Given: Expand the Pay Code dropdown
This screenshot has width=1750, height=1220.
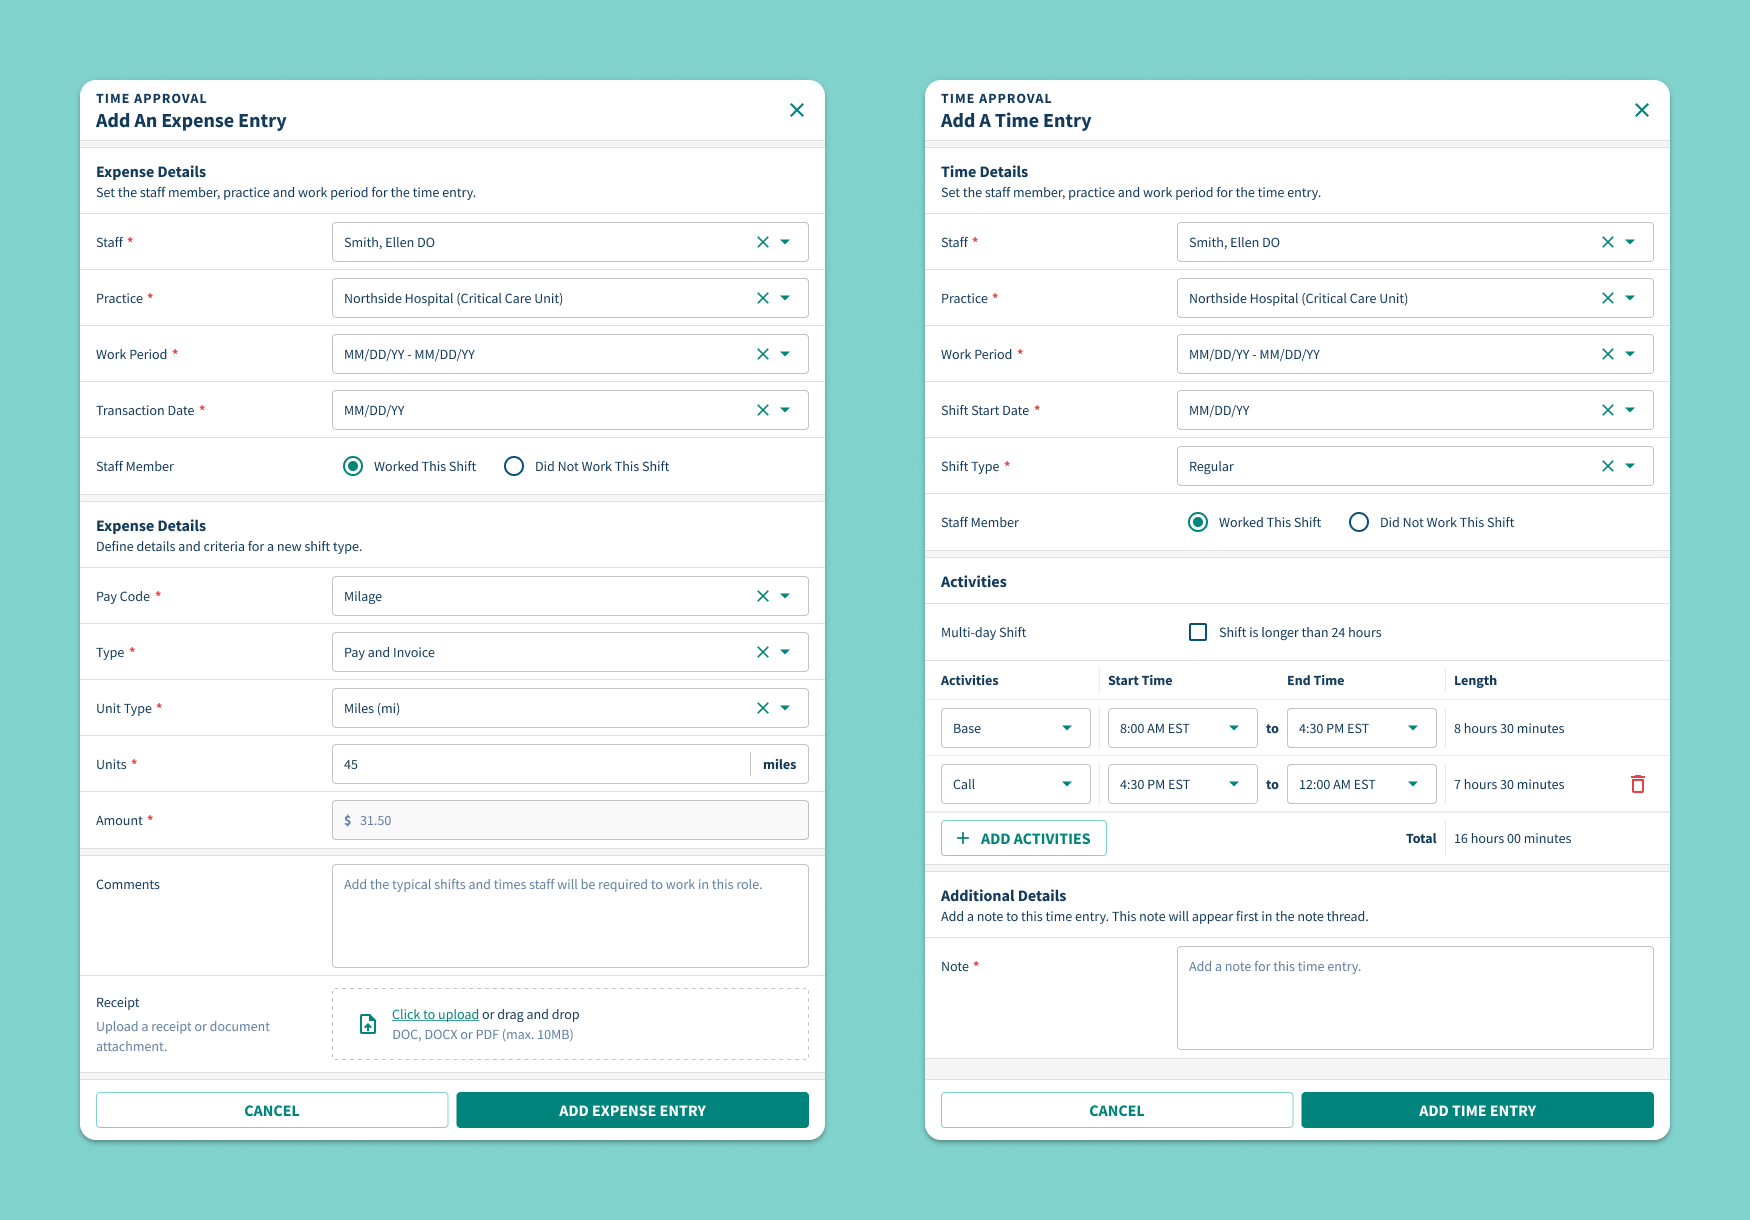Looking at the screenshot, I should pos(785,596).
